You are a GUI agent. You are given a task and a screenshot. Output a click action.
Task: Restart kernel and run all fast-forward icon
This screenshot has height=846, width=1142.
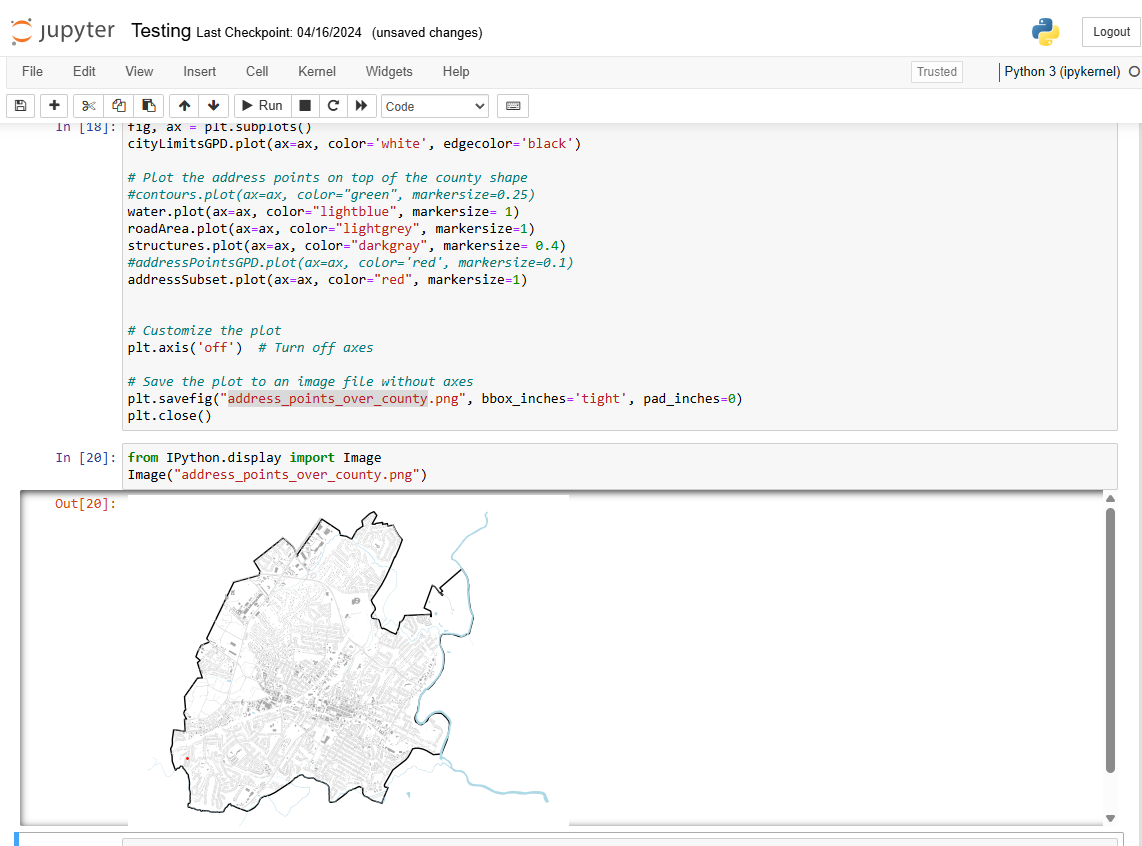pyautogui.click(x=361, y=106)
